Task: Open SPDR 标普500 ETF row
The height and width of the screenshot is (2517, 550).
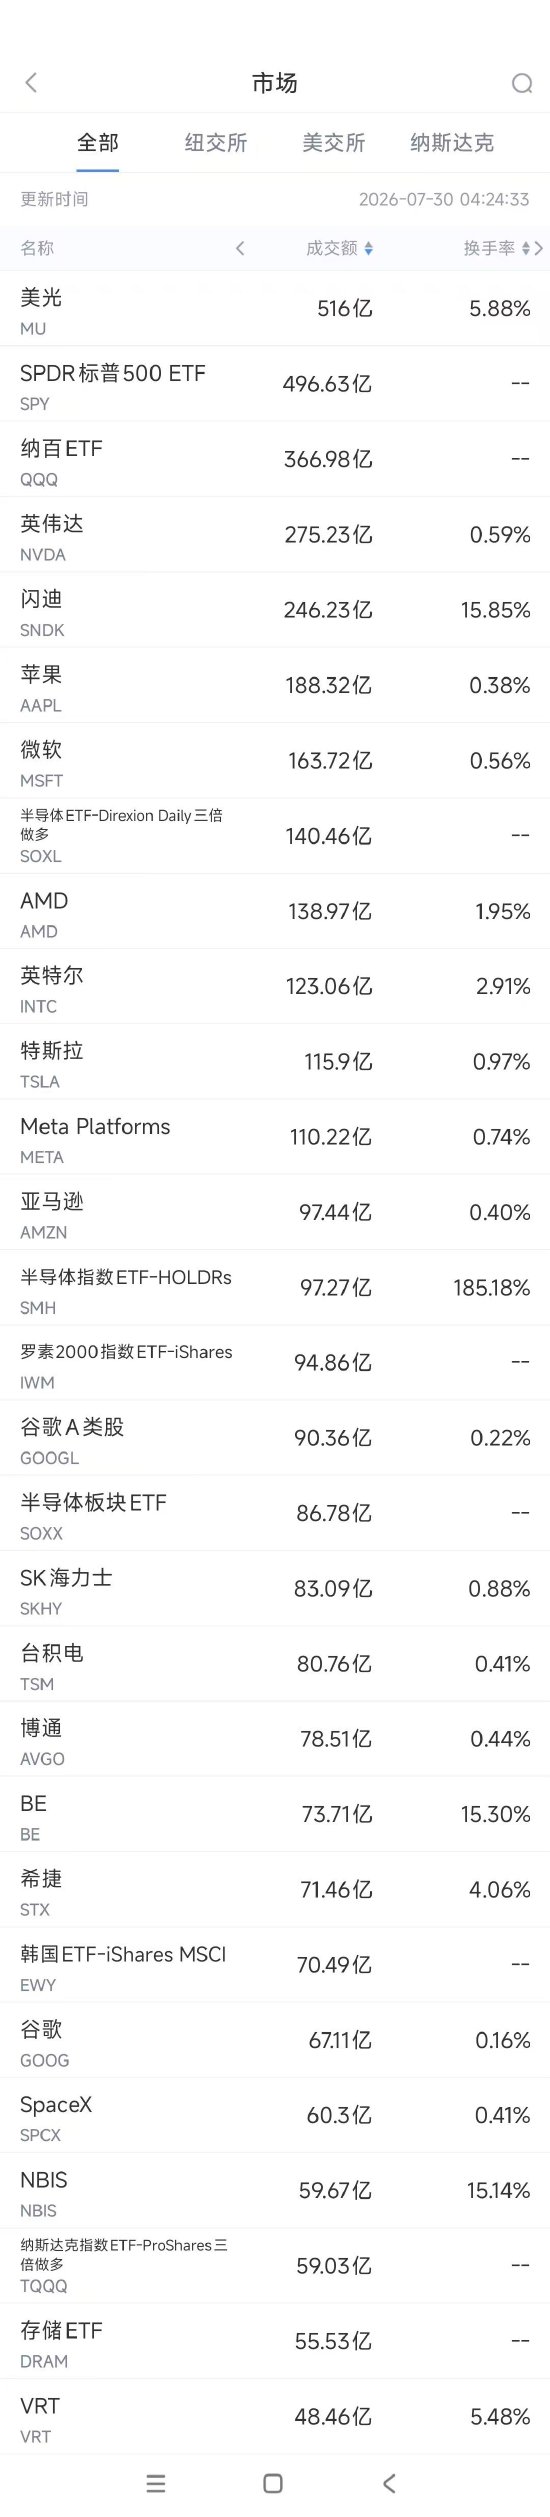Action: [x=275, y=384]
